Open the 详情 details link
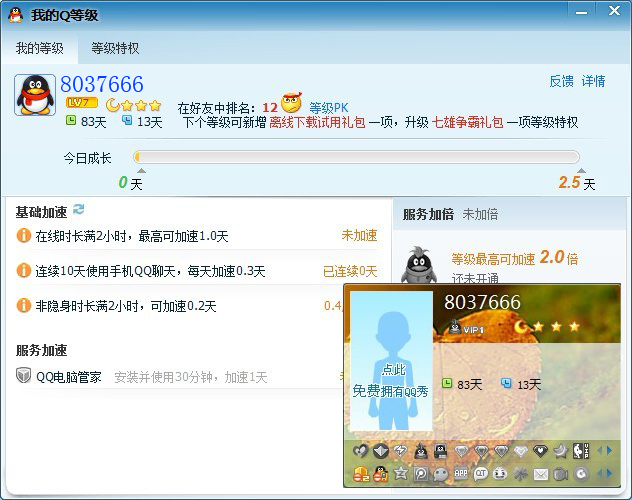The width and height of the screenshot is (632, 500). coord(593,81)
